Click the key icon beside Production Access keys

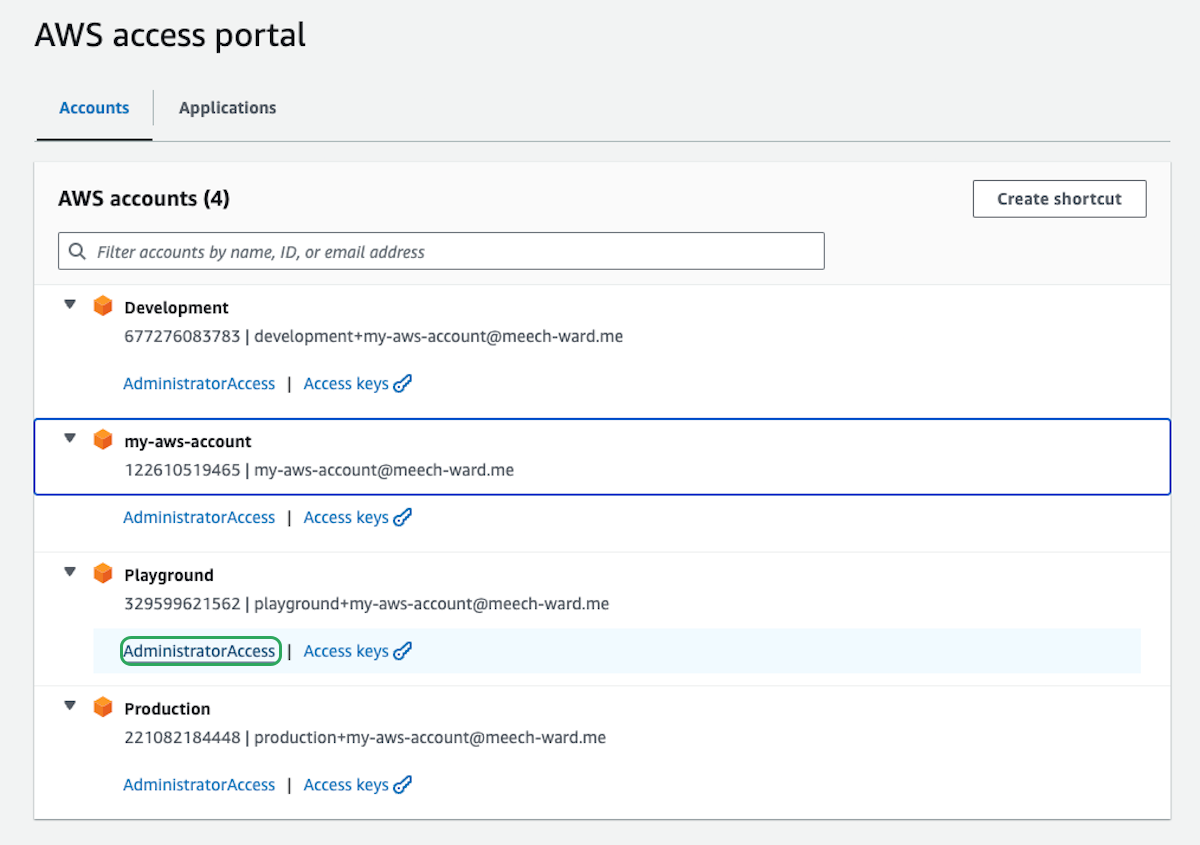pos(403,786)
